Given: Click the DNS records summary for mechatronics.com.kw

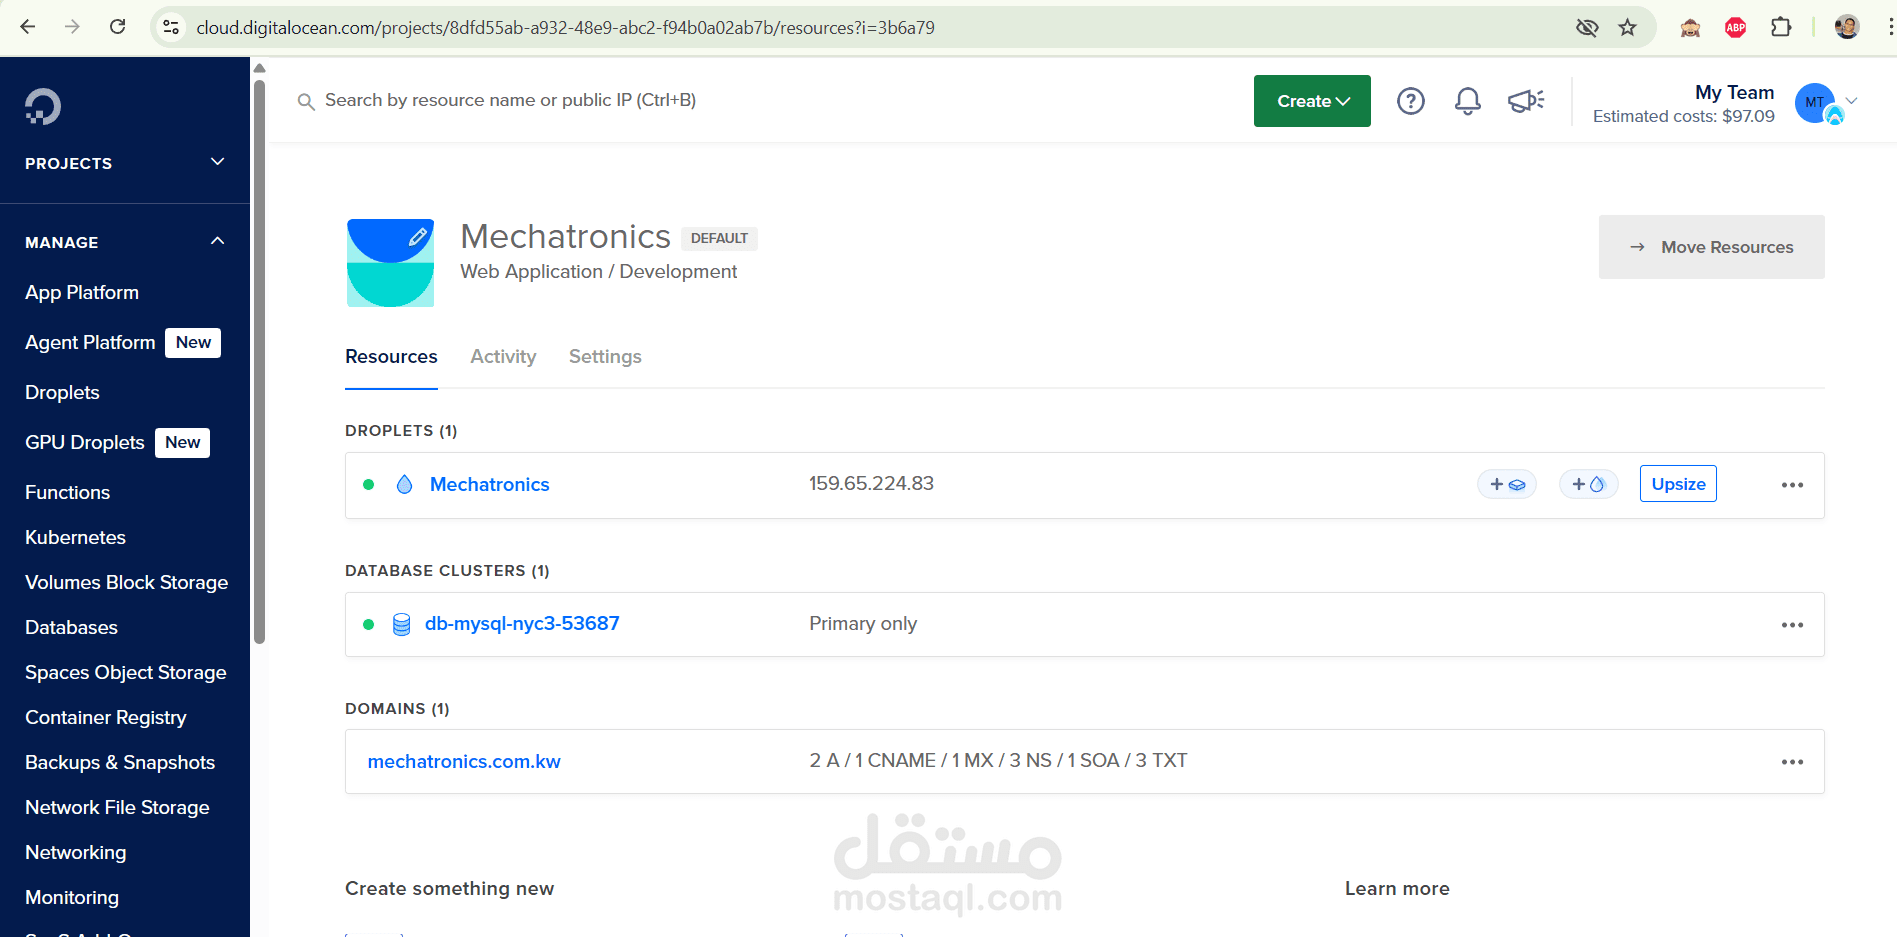Looking at the screenshot, I should [x=998, y=761].
